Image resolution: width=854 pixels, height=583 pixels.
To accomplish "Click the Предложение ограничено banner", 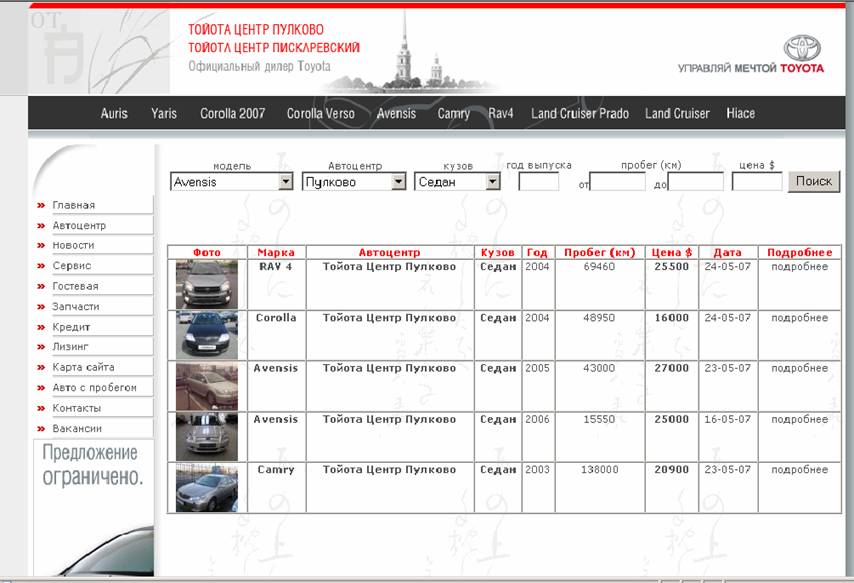I will (93, 465).
